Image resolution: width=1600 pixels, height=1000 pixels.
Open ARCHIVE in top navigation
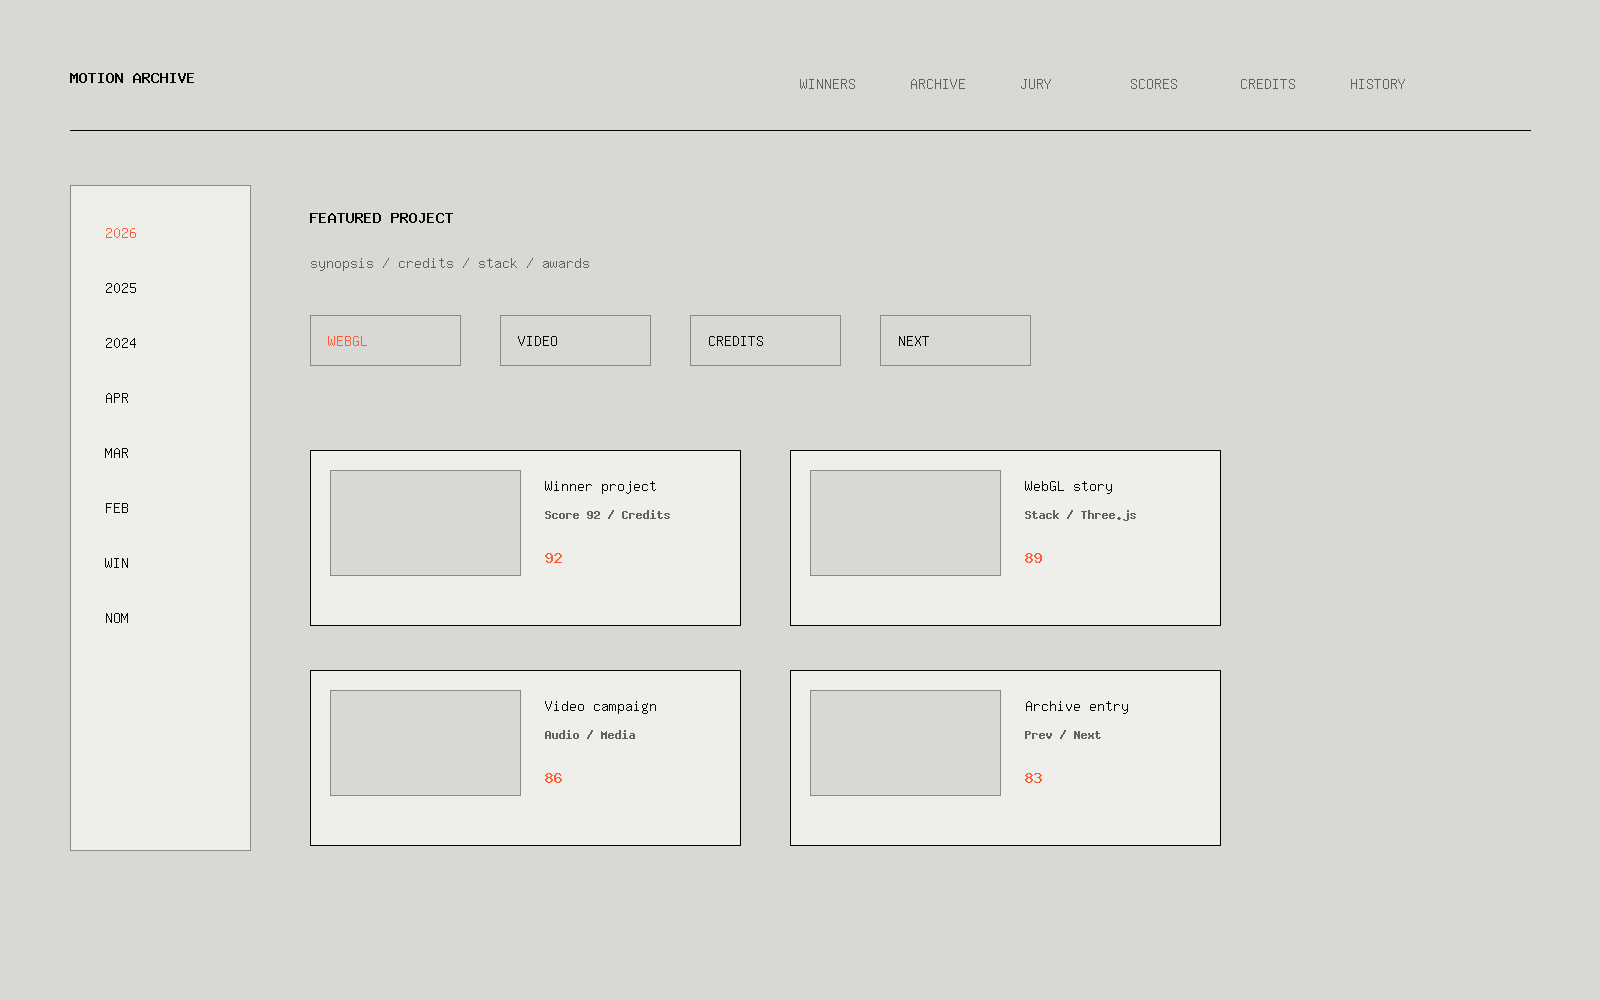click(x=937, y=84)
